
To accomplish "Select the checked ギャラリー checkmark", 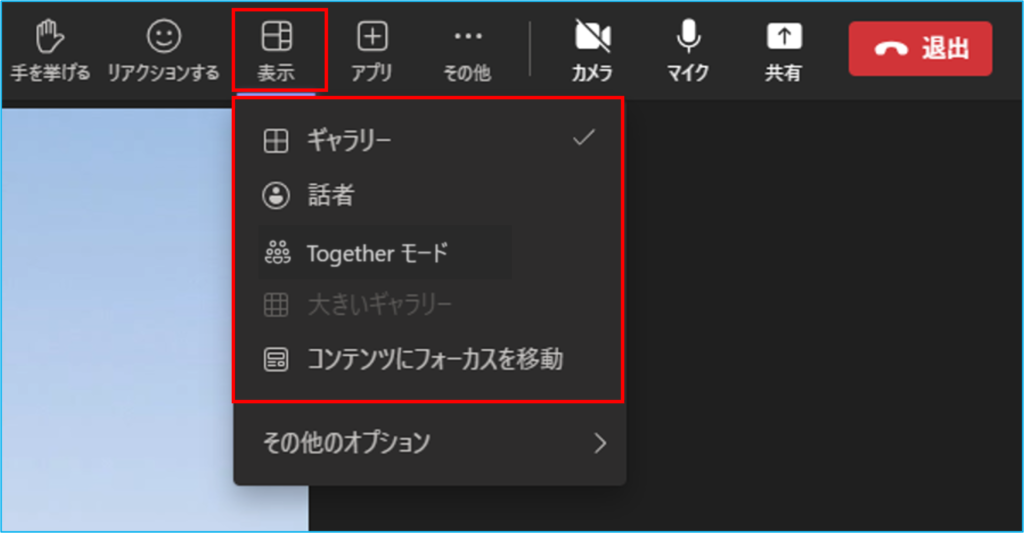I will pos(584,138).
